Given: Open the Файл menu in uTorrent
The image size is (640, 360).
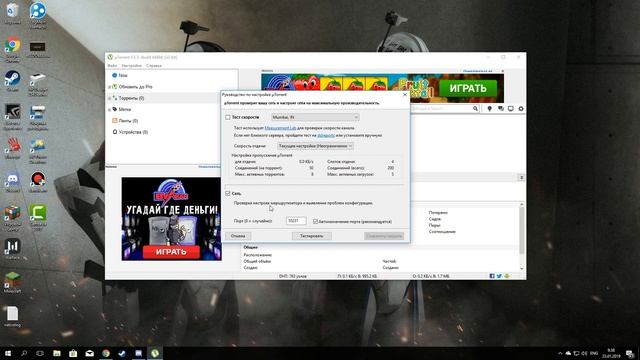Looking at the screenshot, I should coord(112,65).
